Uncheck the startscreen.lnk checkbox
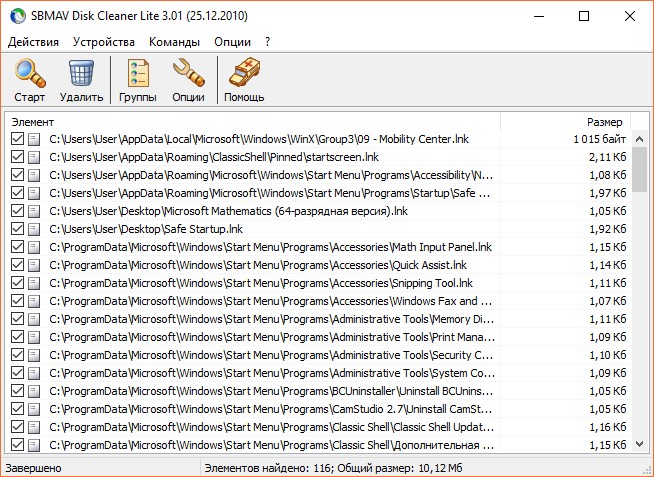 pos(17,157)
